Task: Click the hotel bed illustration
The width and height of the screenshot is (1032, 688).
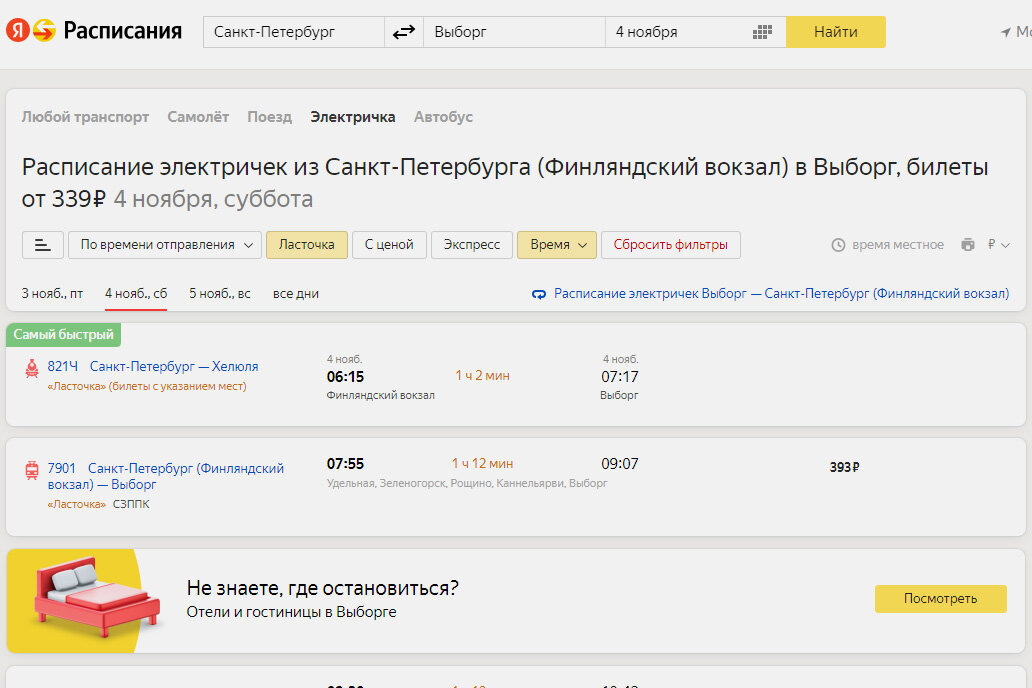Action: tap(97, 597)
